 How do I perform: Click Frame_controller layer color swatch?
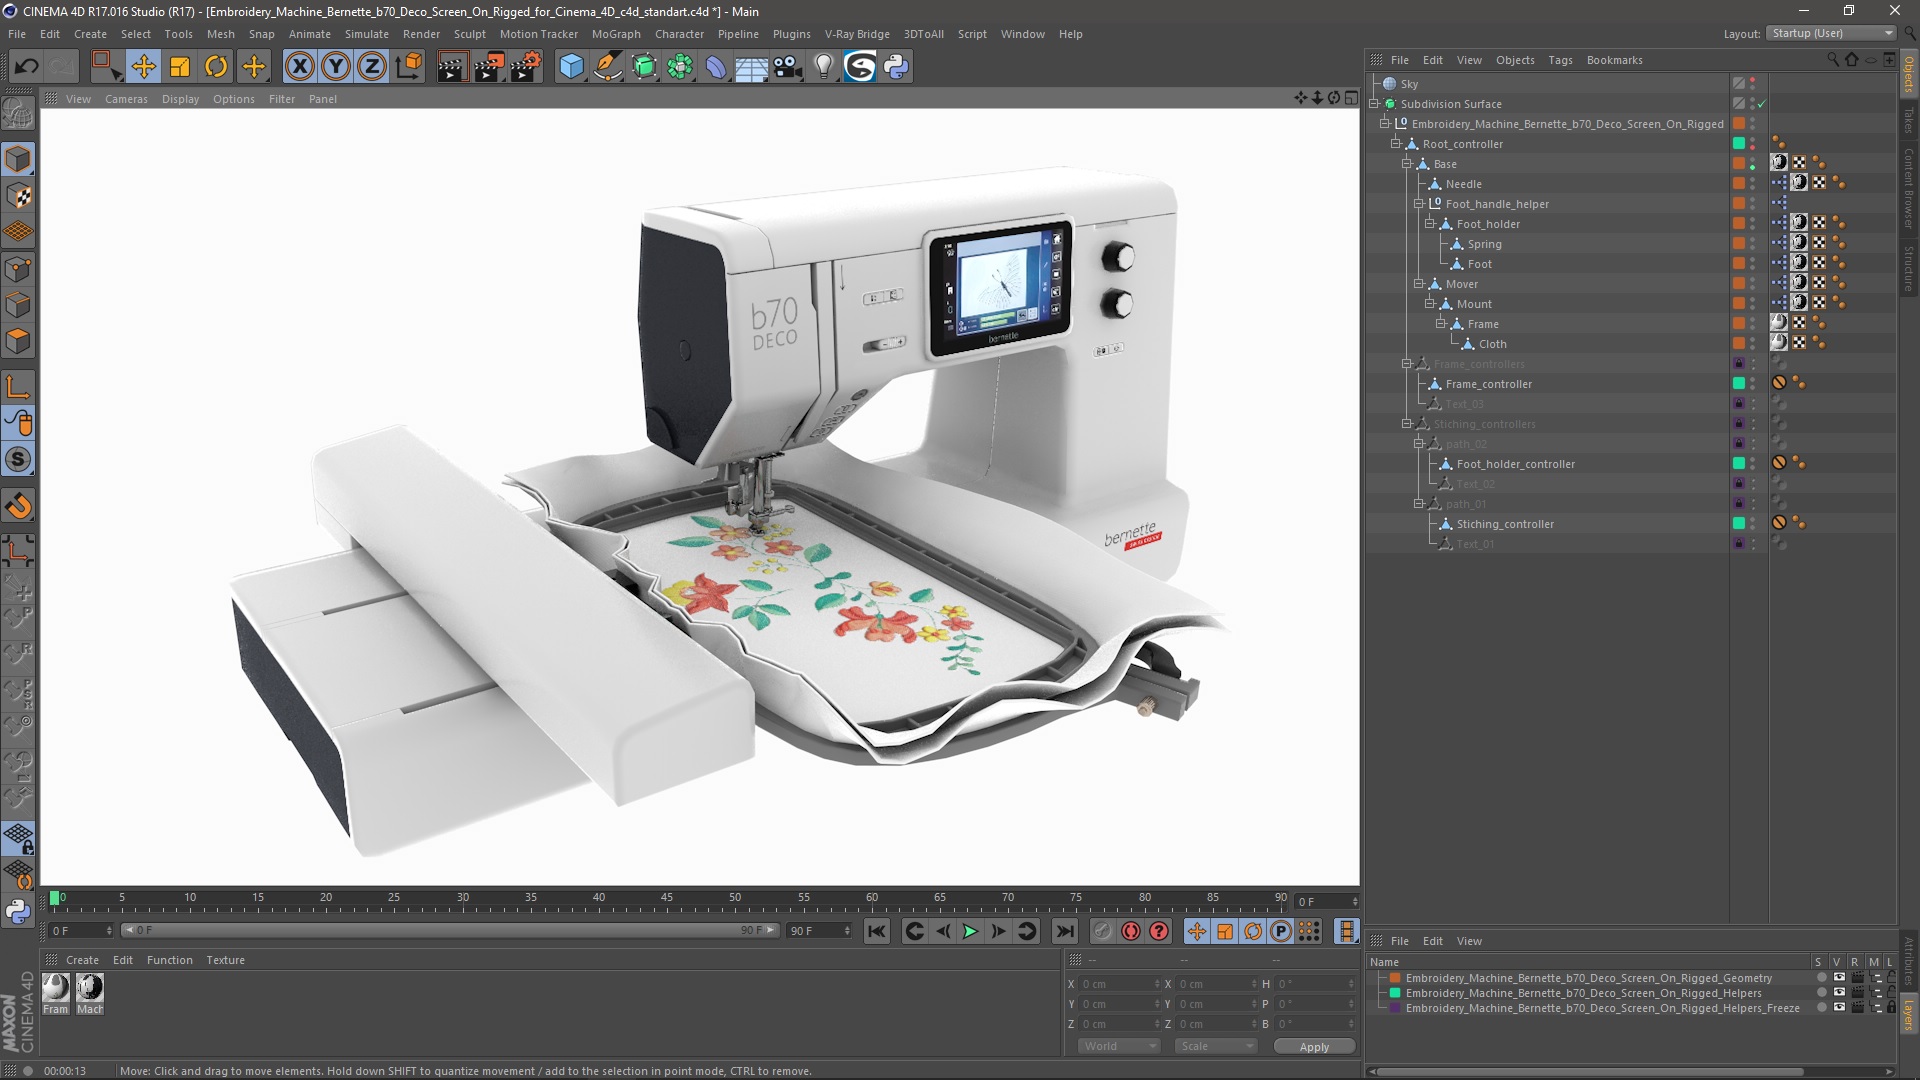[x=1739, y=384]
